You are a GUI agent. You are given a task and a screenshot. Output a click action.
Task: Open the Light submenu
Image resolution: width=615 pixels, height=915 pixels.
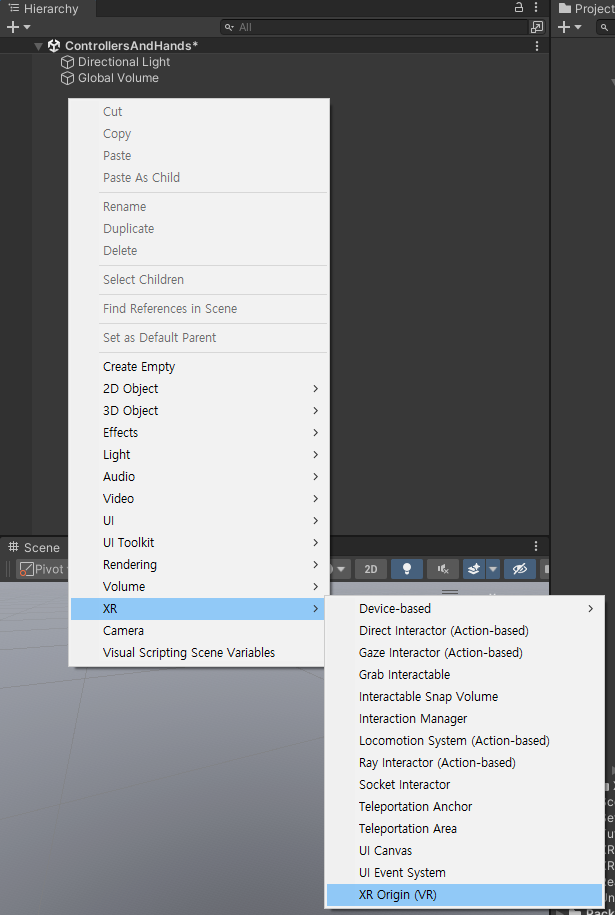click(198, 455)
